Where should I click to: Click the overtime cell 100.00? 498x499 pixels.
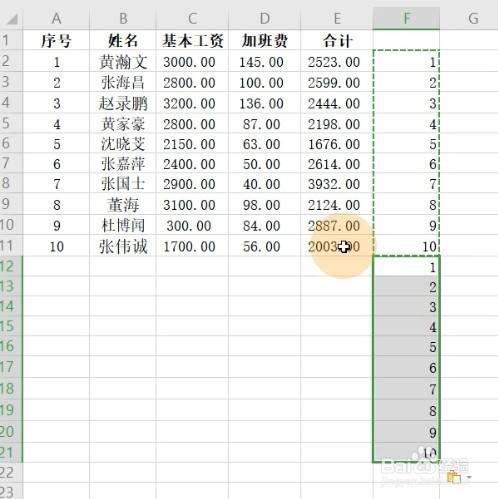coord(265,83)
